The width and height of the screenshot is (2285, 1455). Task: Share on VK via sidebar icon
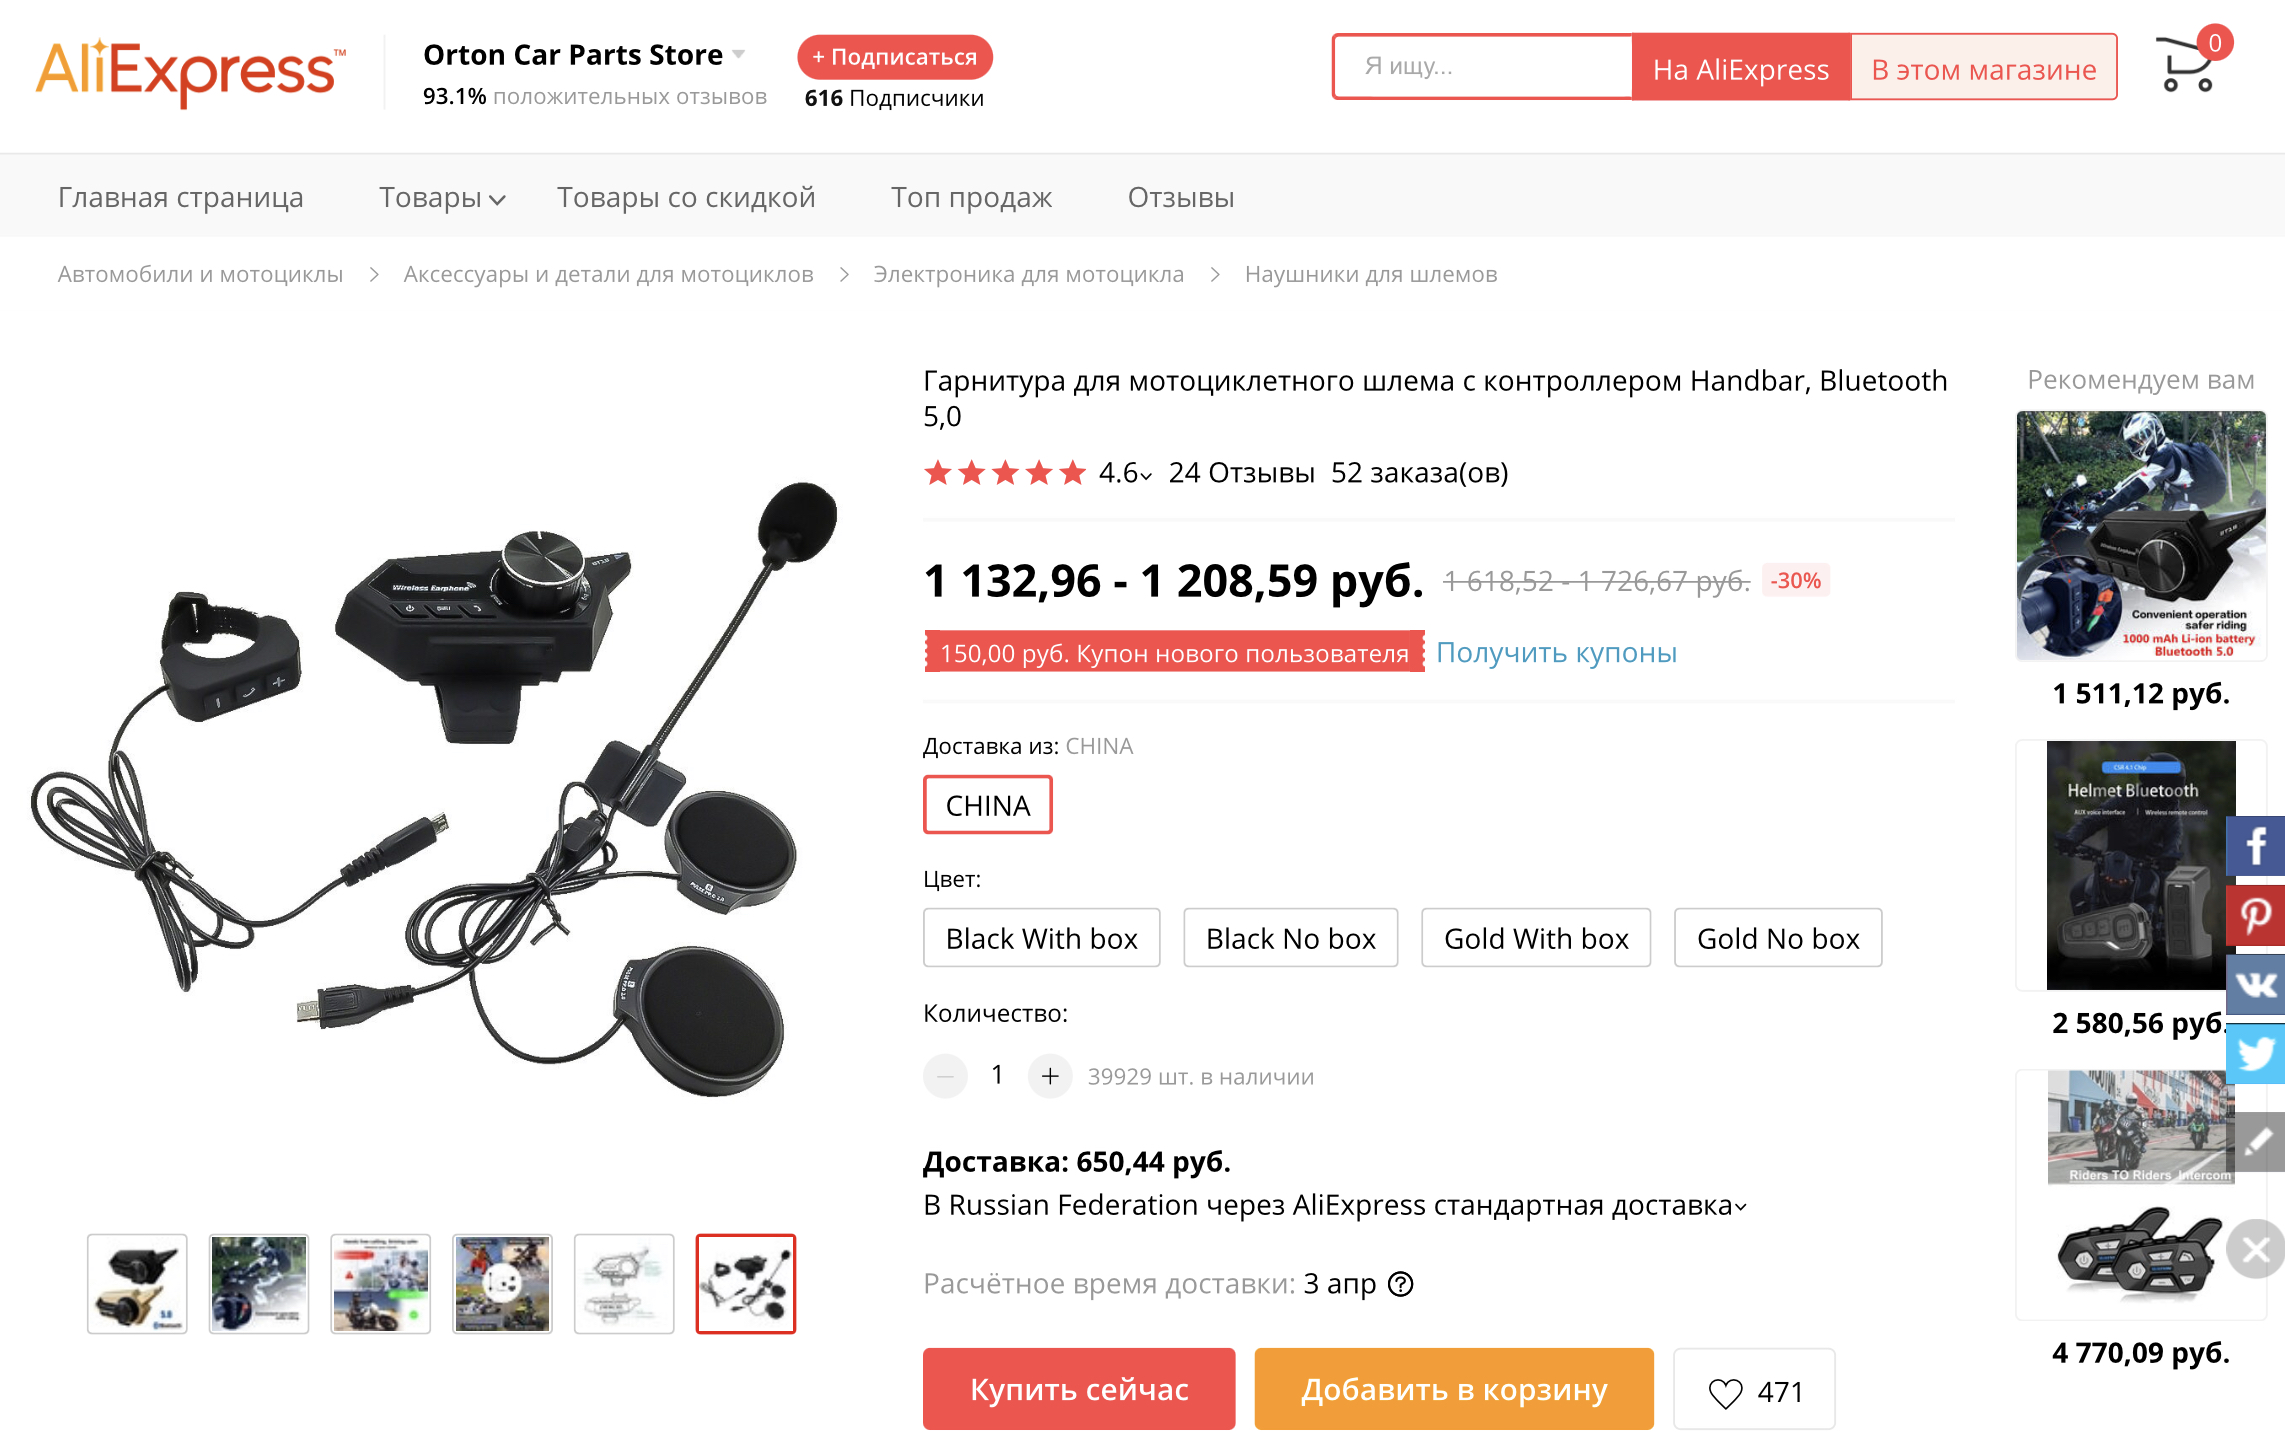click(2256, 984)
